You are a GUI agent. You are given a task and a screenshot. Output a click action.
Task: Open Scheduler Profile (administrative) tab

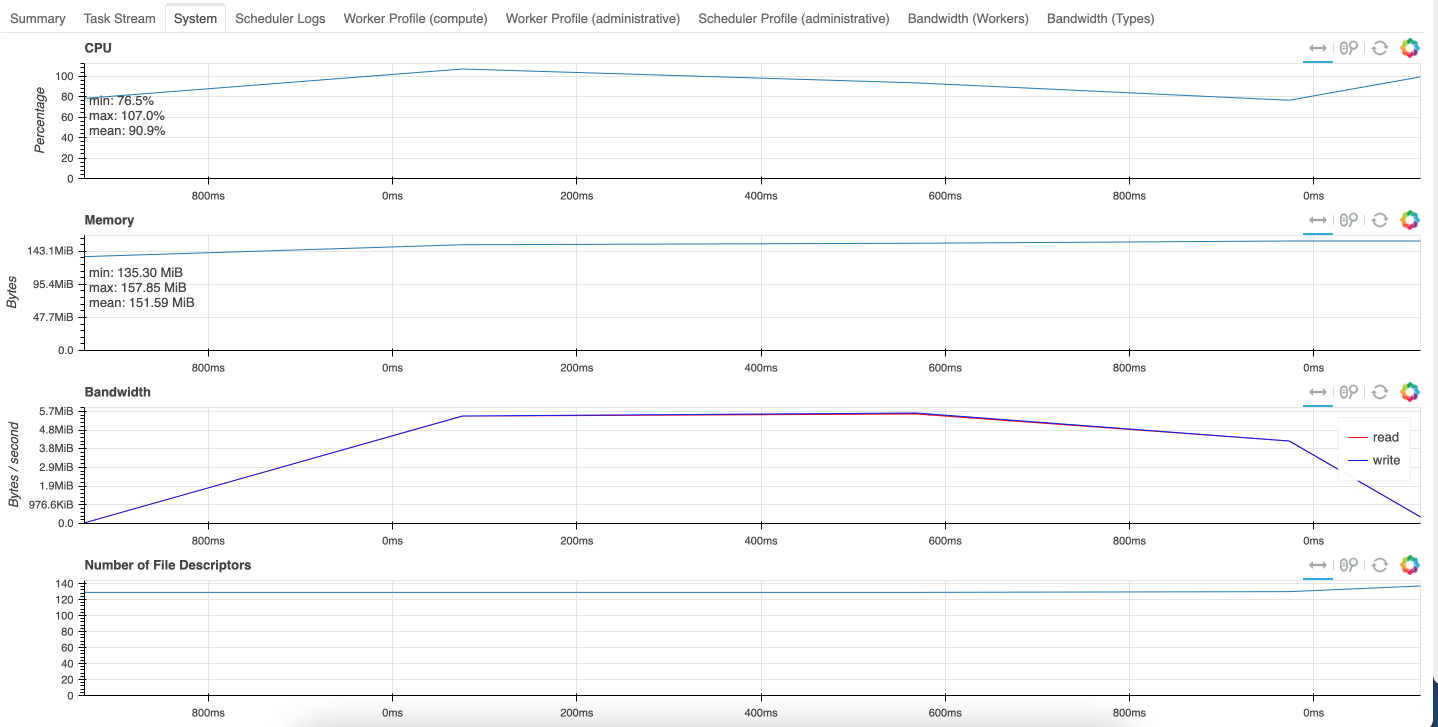click(793, 18)
